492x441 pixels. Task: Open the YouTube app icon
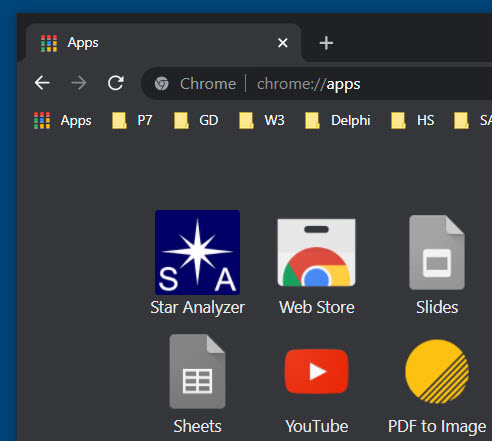316,371
